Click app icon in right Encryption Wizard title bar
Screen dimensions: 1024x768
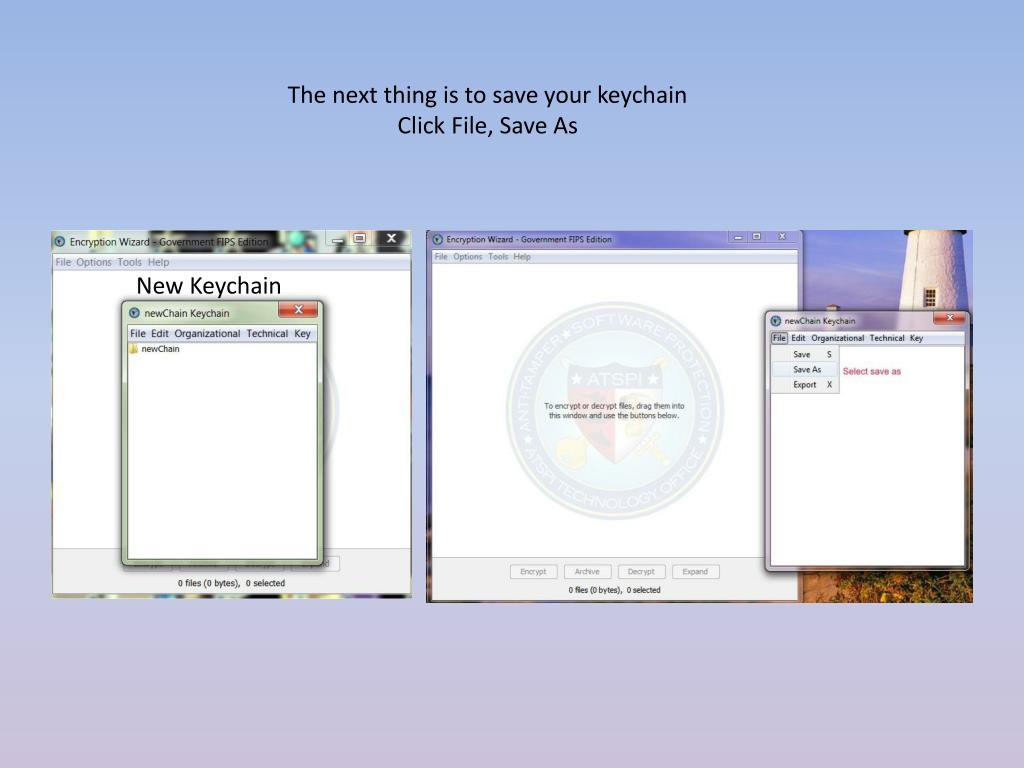(438, 240)
